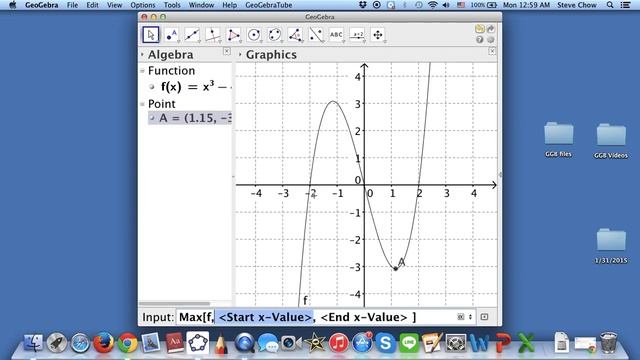Select the Perpendicular Line tool
The width and height of the screenshot is (640, 360).
(x=213, y=35)
